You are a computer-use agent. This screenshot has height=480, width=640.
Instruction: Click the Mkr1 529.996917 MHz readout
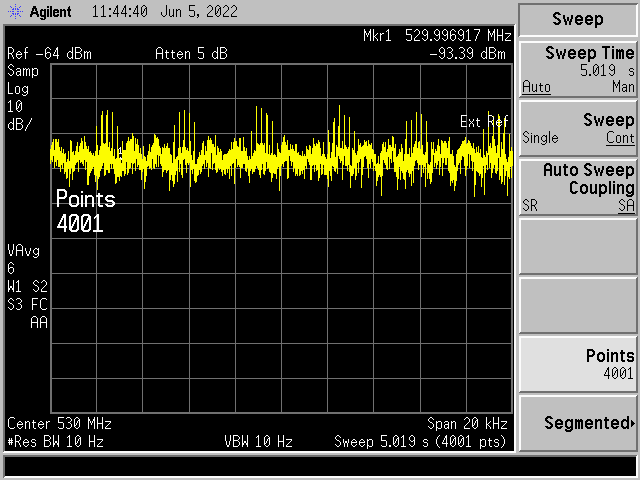pos(437,36)
